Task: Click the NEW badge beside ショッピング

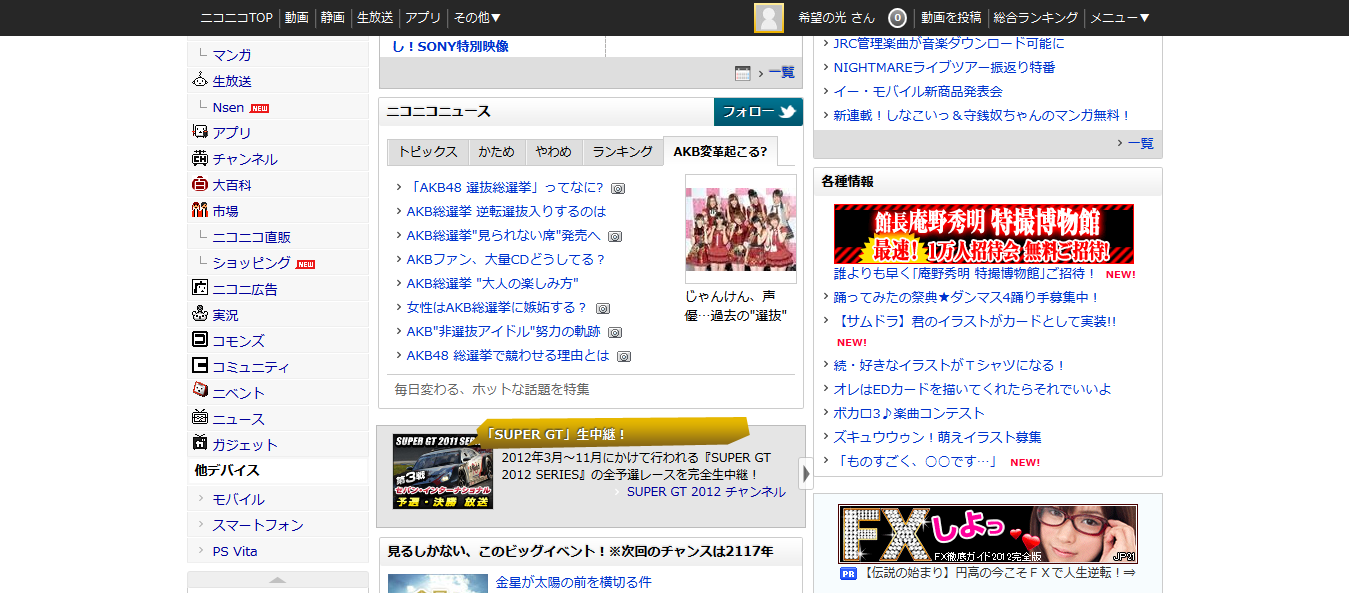Action: tap(305, 264)
